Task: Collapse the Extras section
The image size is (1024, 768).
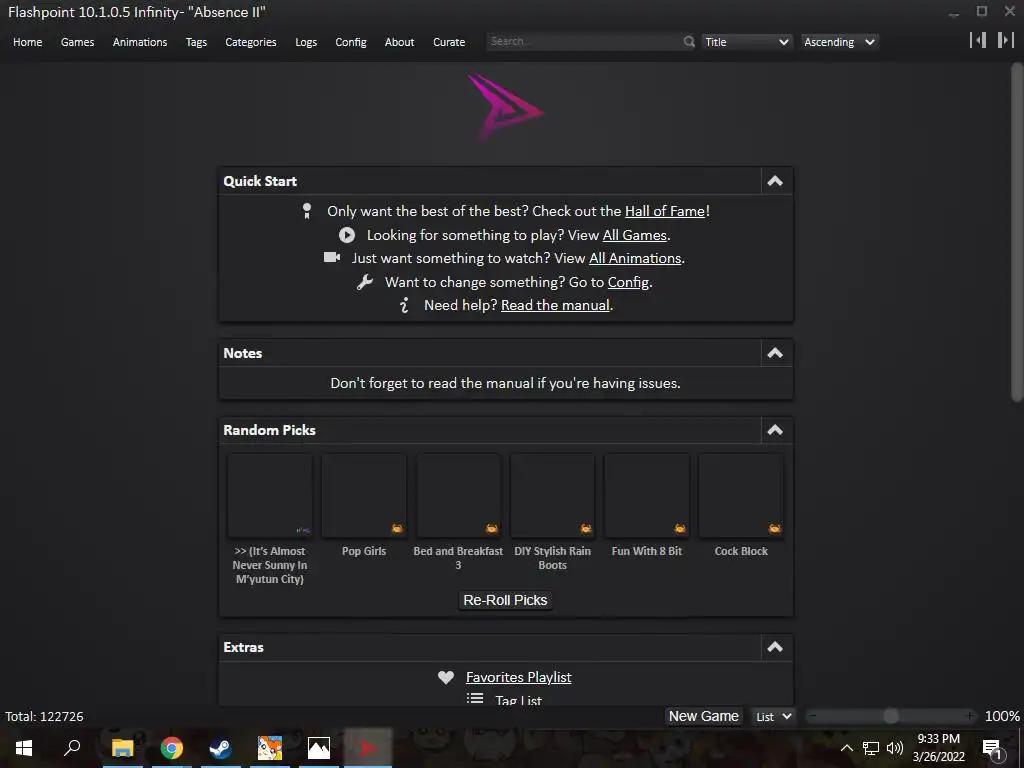Action: (x=775, y=647)
